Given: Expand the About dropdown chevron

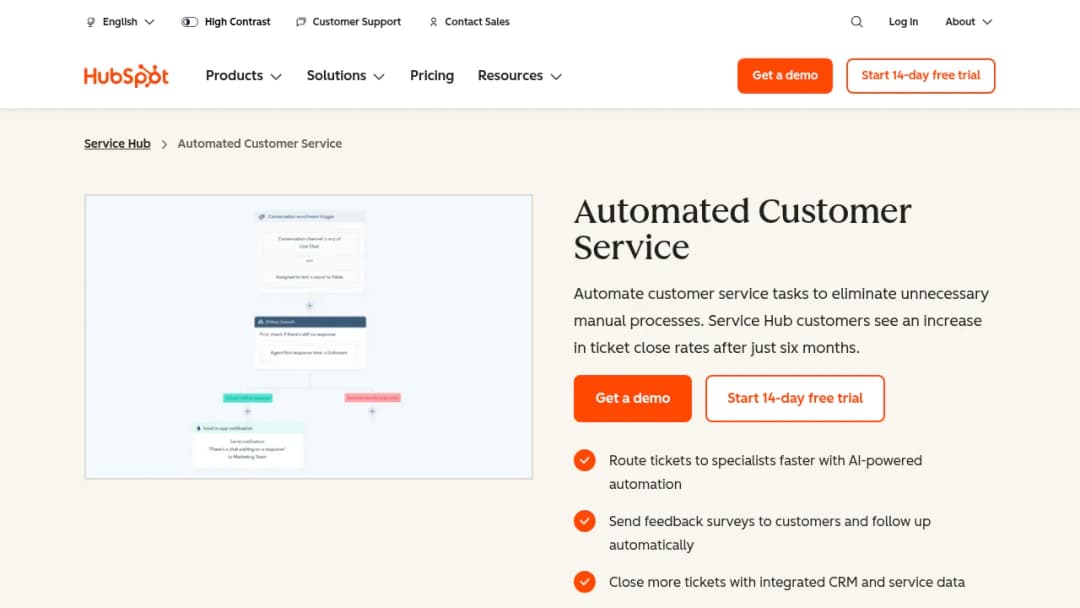Looking at the screenshot, I should (x=987, y=22).
